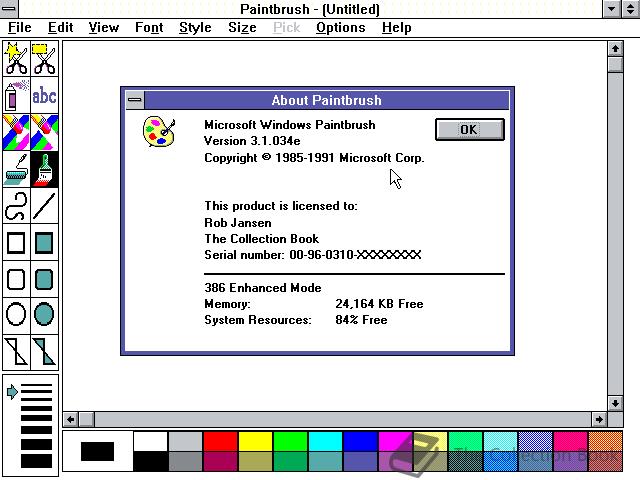Select the empty Polygon tool
The width and height of the screenshot is (640, 480).
tap(16, 351)
